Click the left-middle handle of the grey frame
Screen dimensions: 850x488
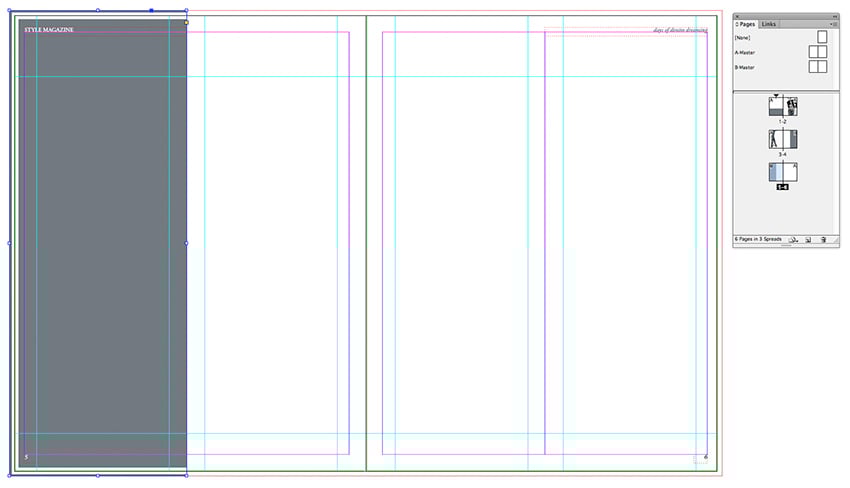(x=9, y=243)
